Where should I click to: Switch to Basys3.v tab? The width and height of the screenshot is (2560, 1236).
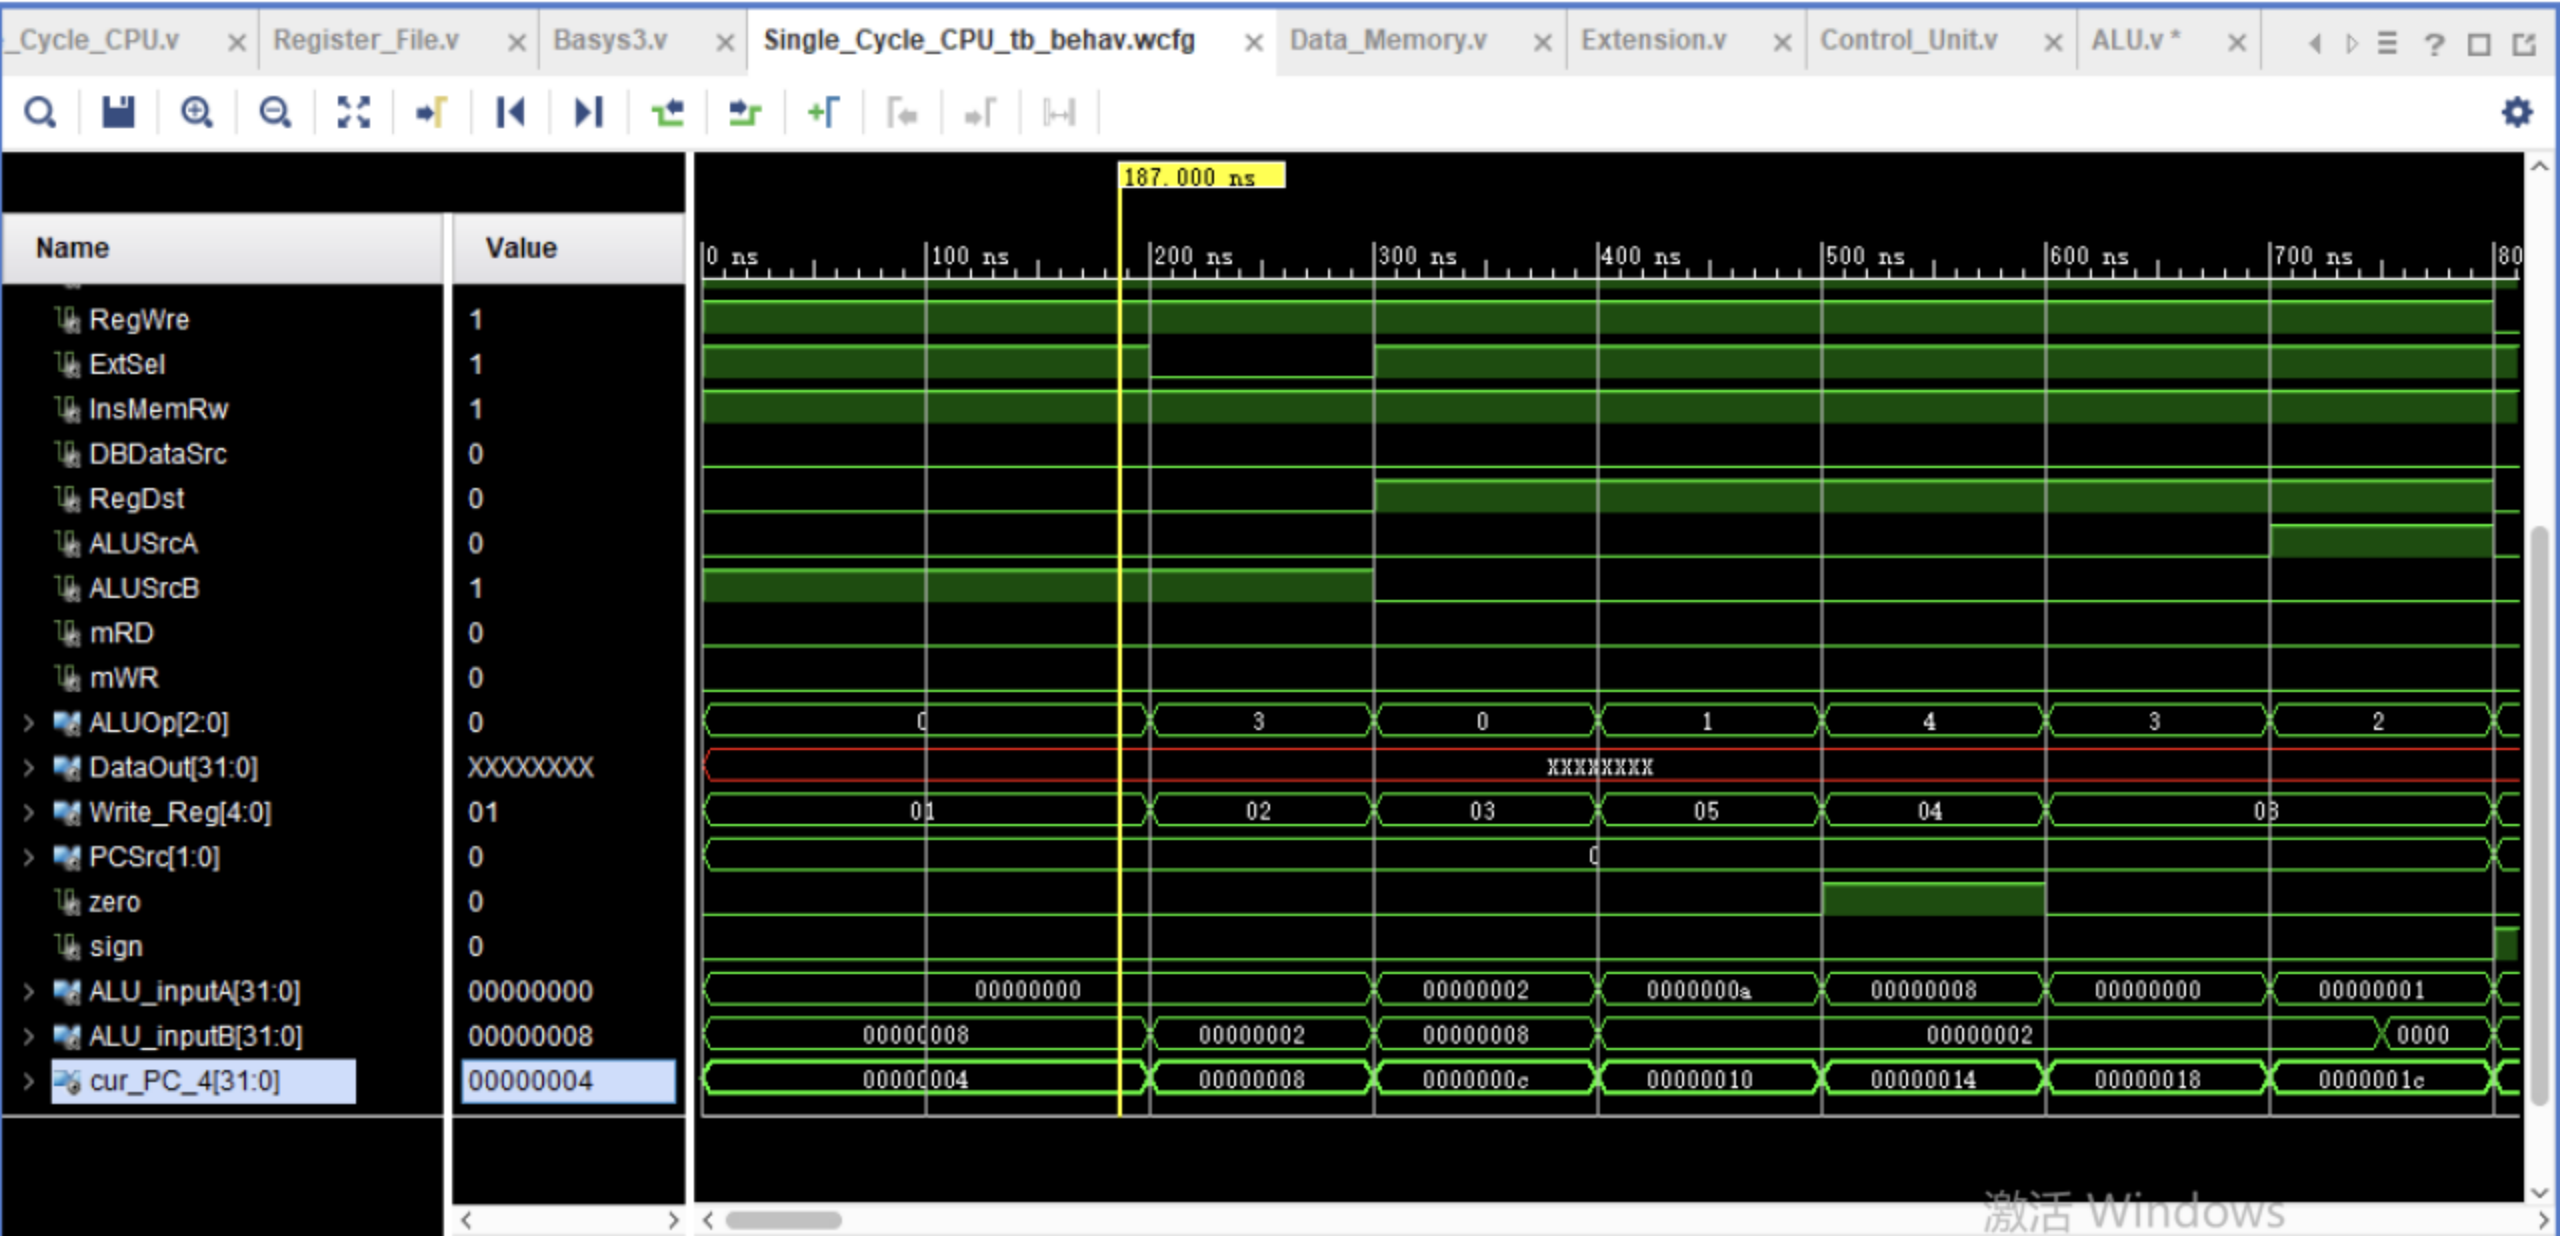610,40
